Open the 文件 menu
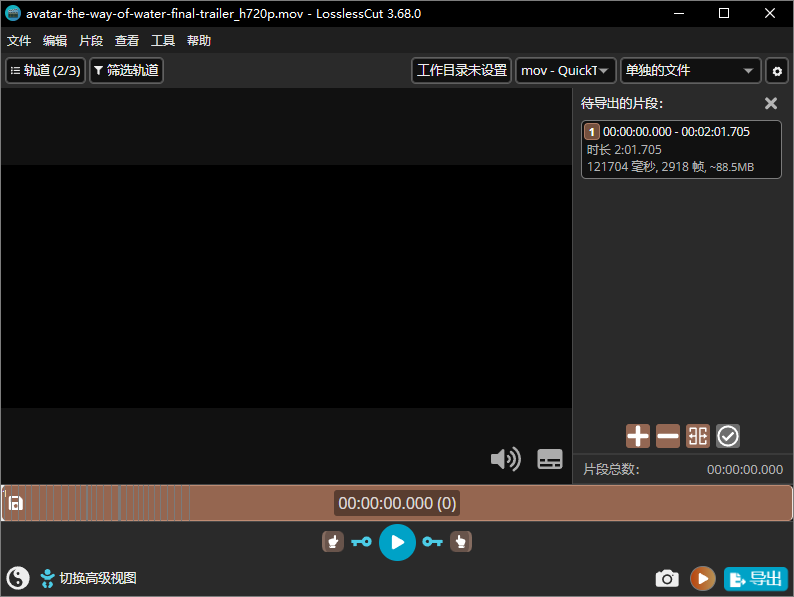 tap(19, 41)
